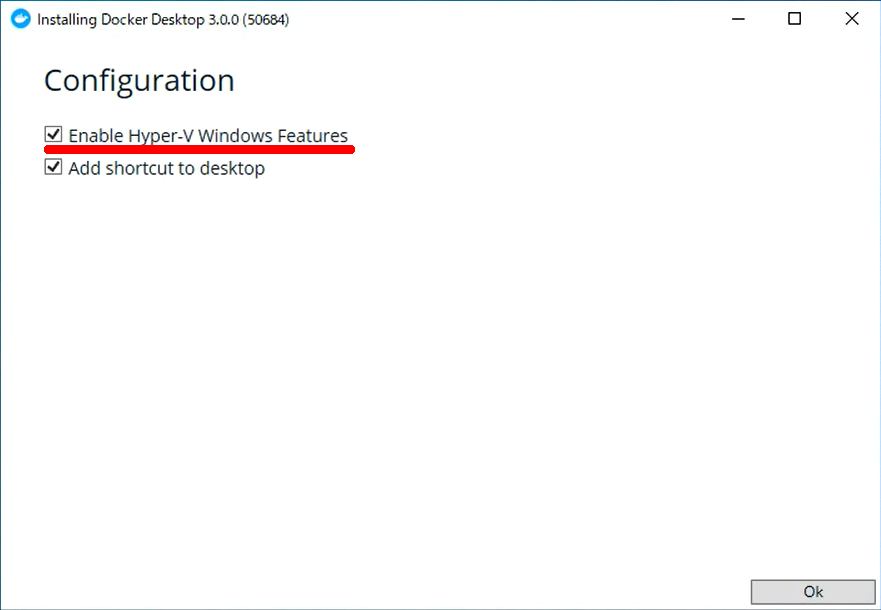
Task: Toggle Add shortcut to desktop checkbox
Action: tap(53, 167)
